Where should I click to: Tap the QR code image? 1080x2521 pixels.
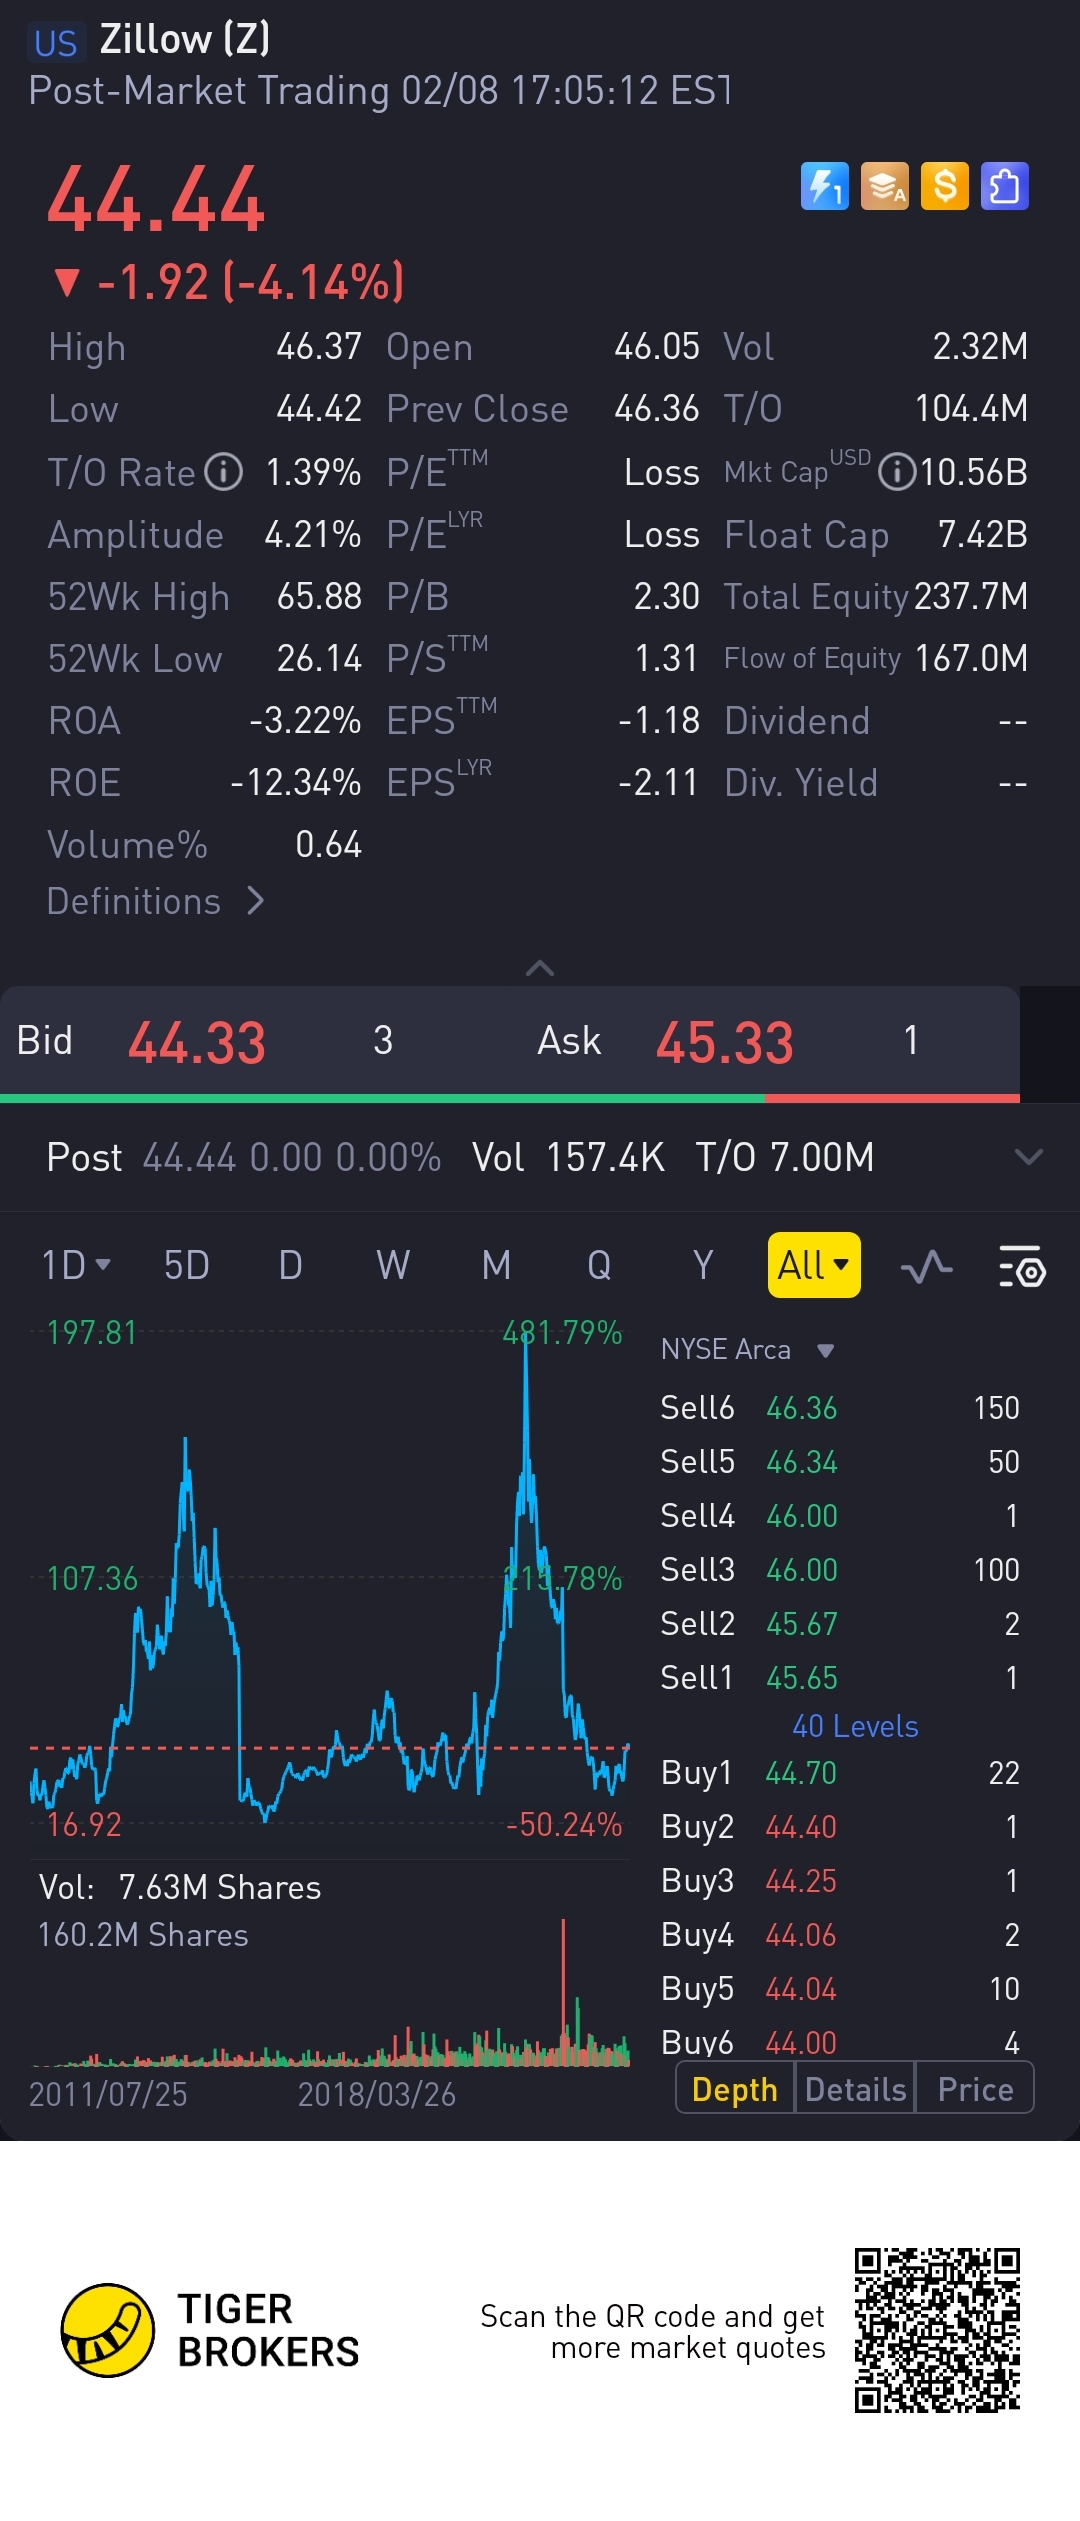(x=937, y=2330)
